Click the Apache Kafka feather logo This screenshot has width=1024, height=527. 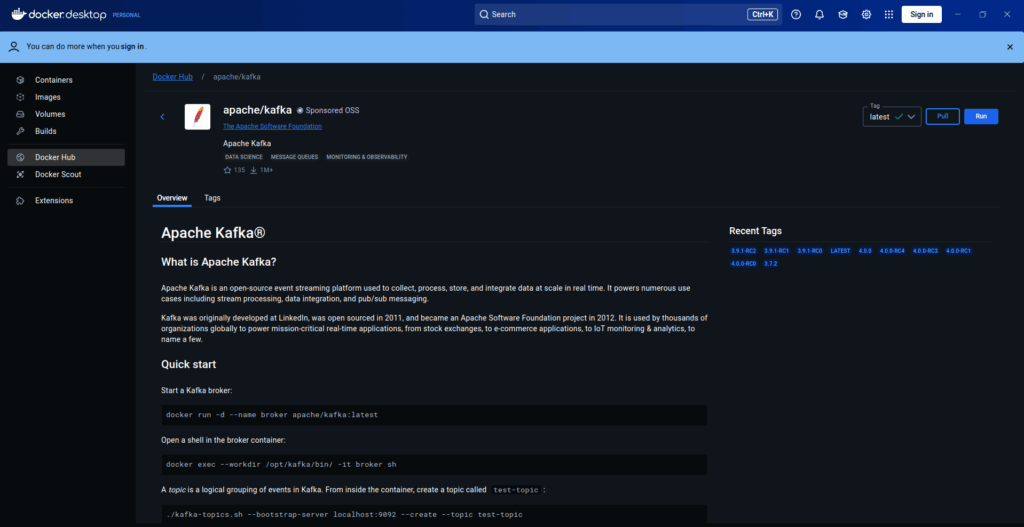(197, 117)
